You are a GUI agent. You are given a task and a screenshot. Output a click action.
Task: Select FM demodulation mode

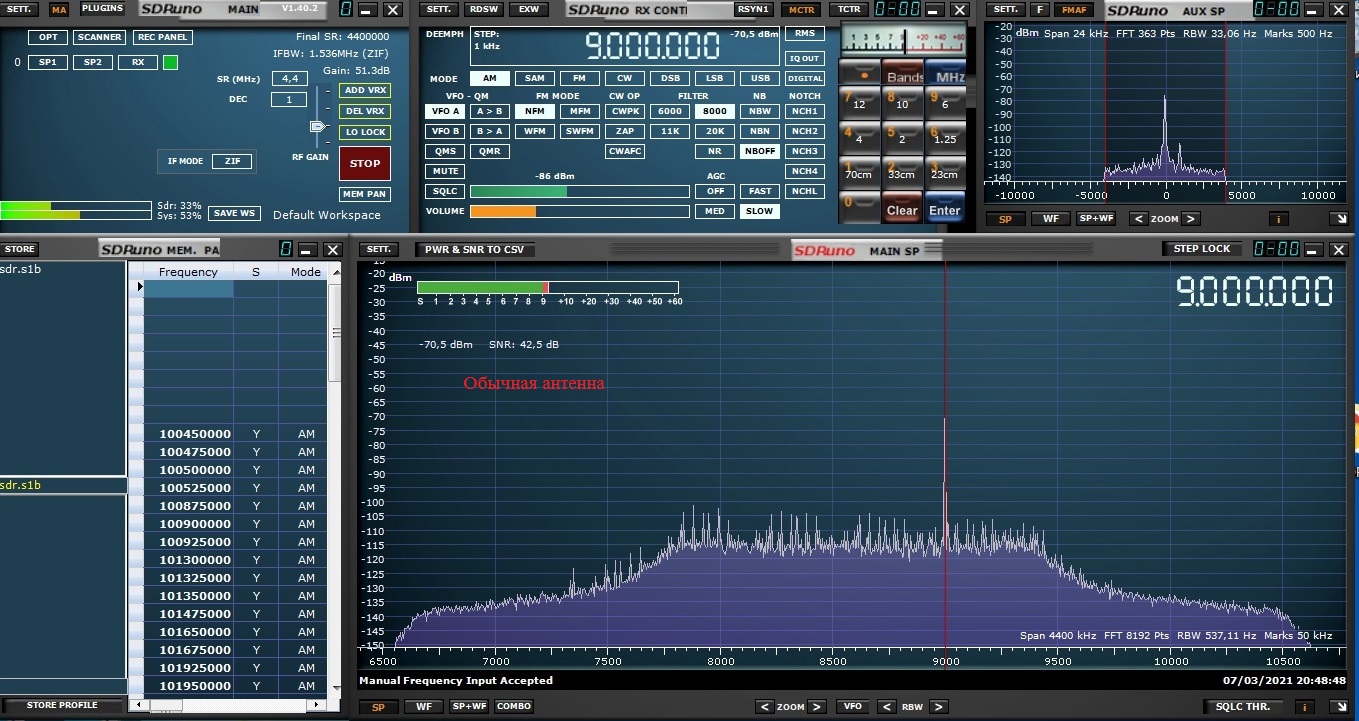[x=579, y=78]
